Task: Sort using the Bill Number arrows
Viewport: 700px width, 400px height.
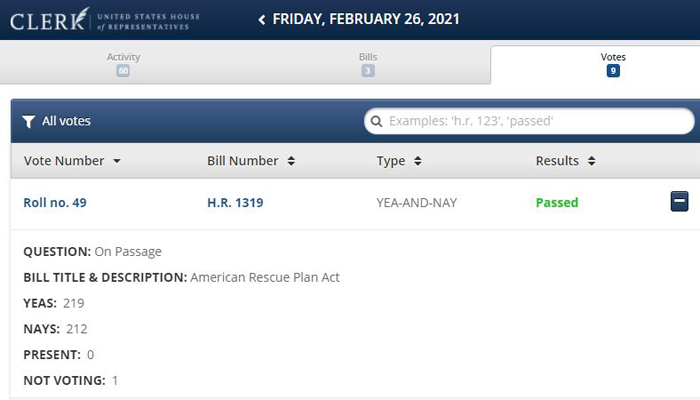Action: coord(291,161)
